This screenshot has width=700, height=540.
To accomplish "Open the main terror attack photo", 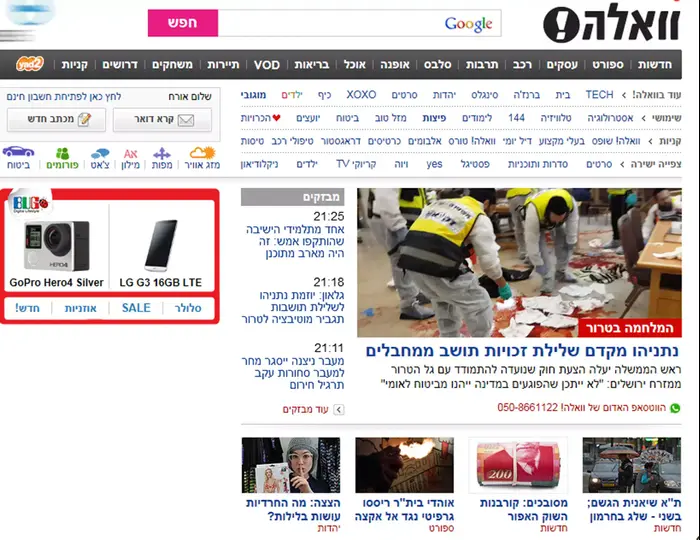I will 519,262.
